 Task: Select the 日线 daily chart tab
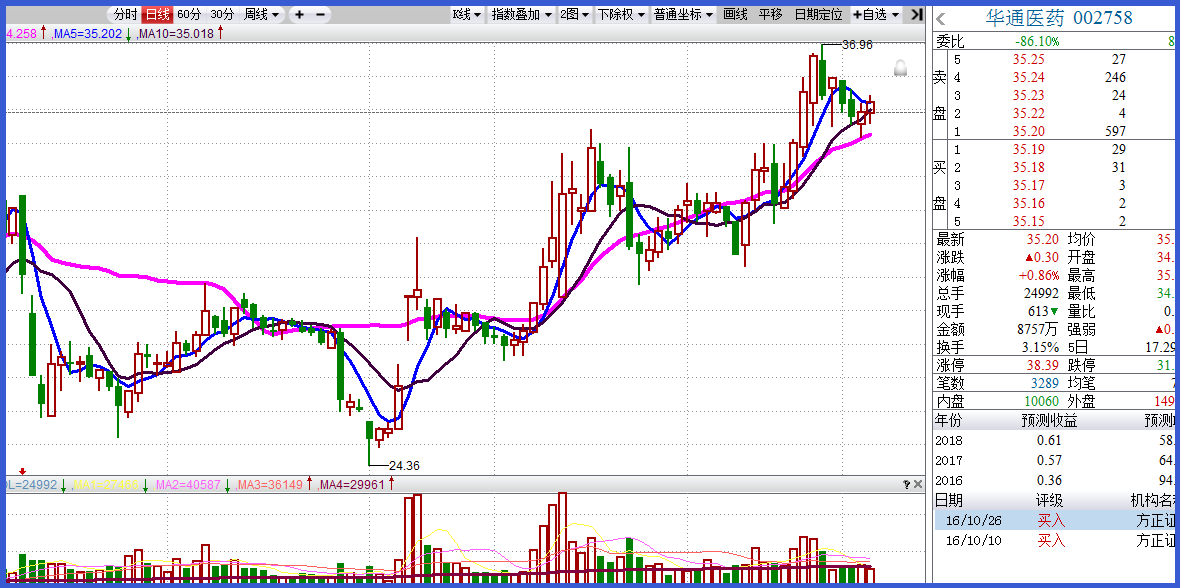coord(157,14)
